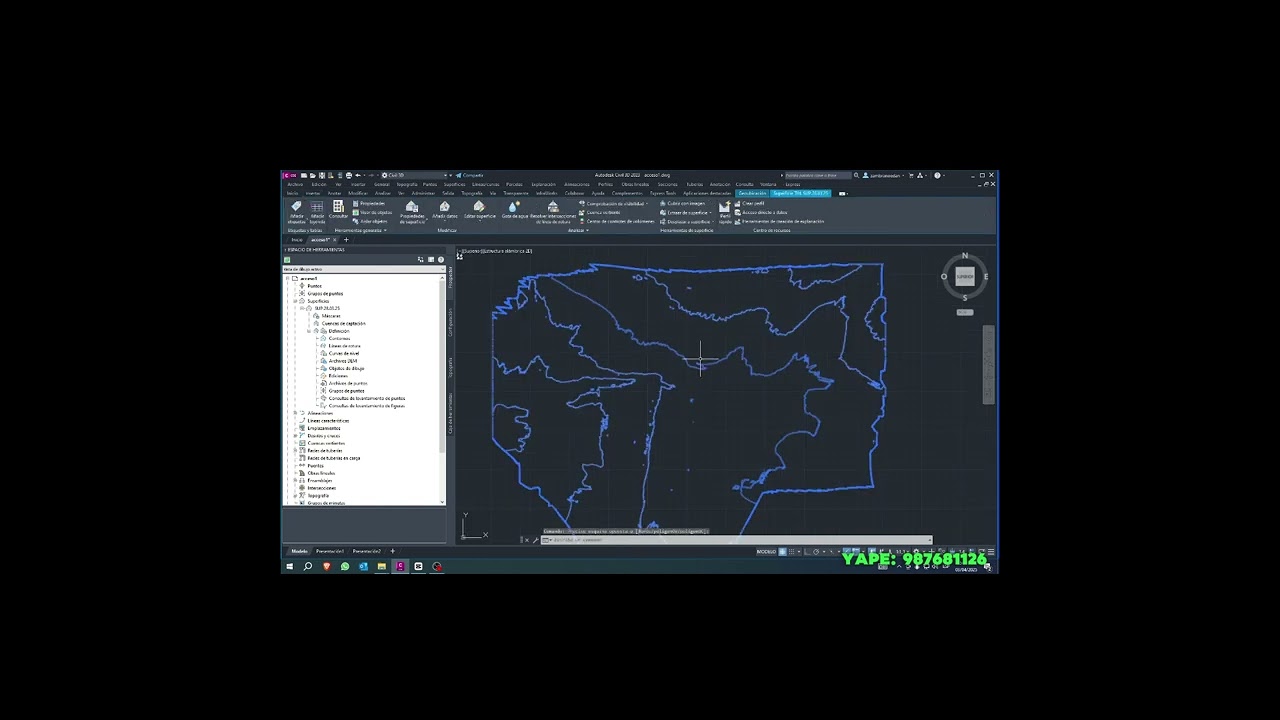This screenshot has height=720, width=1280.
Task: Click the Windows Start button
Action: (290, 566)
